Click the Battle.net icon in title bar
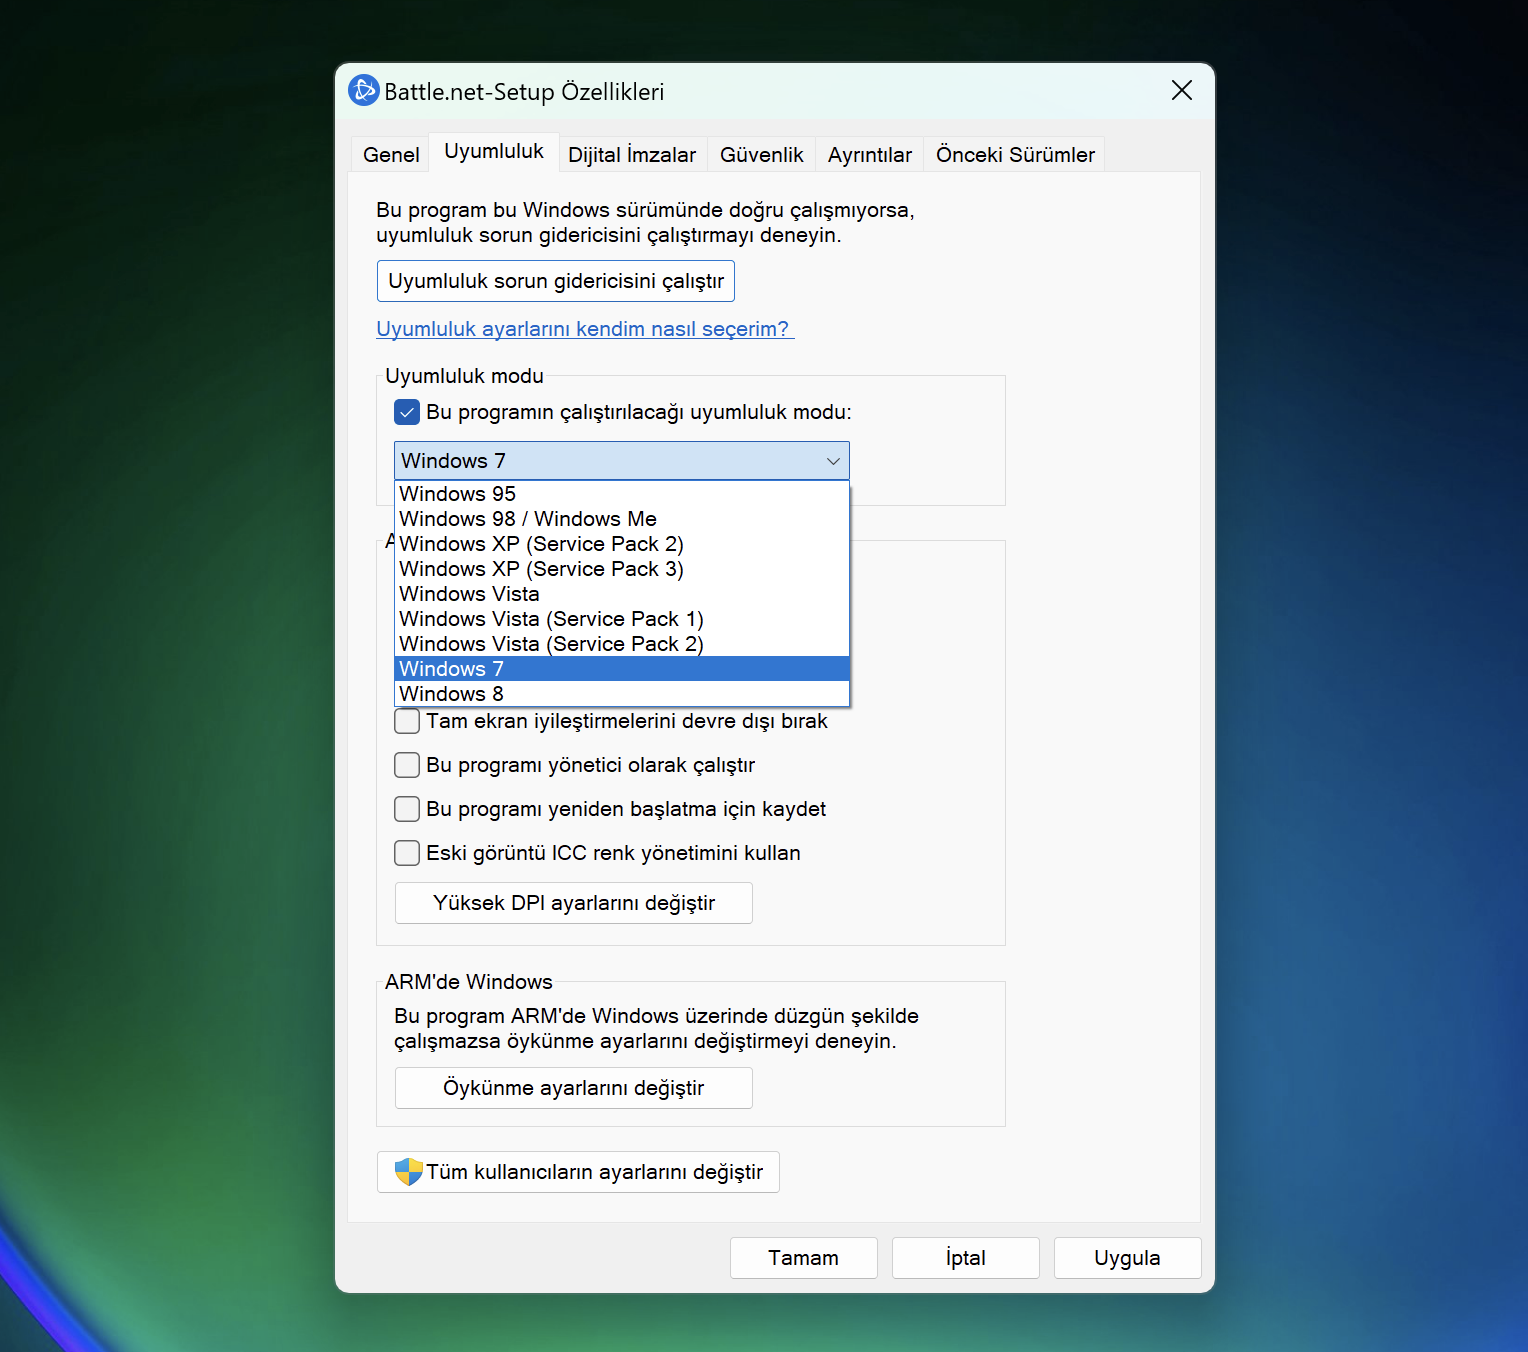 click(x=363, y=91)
